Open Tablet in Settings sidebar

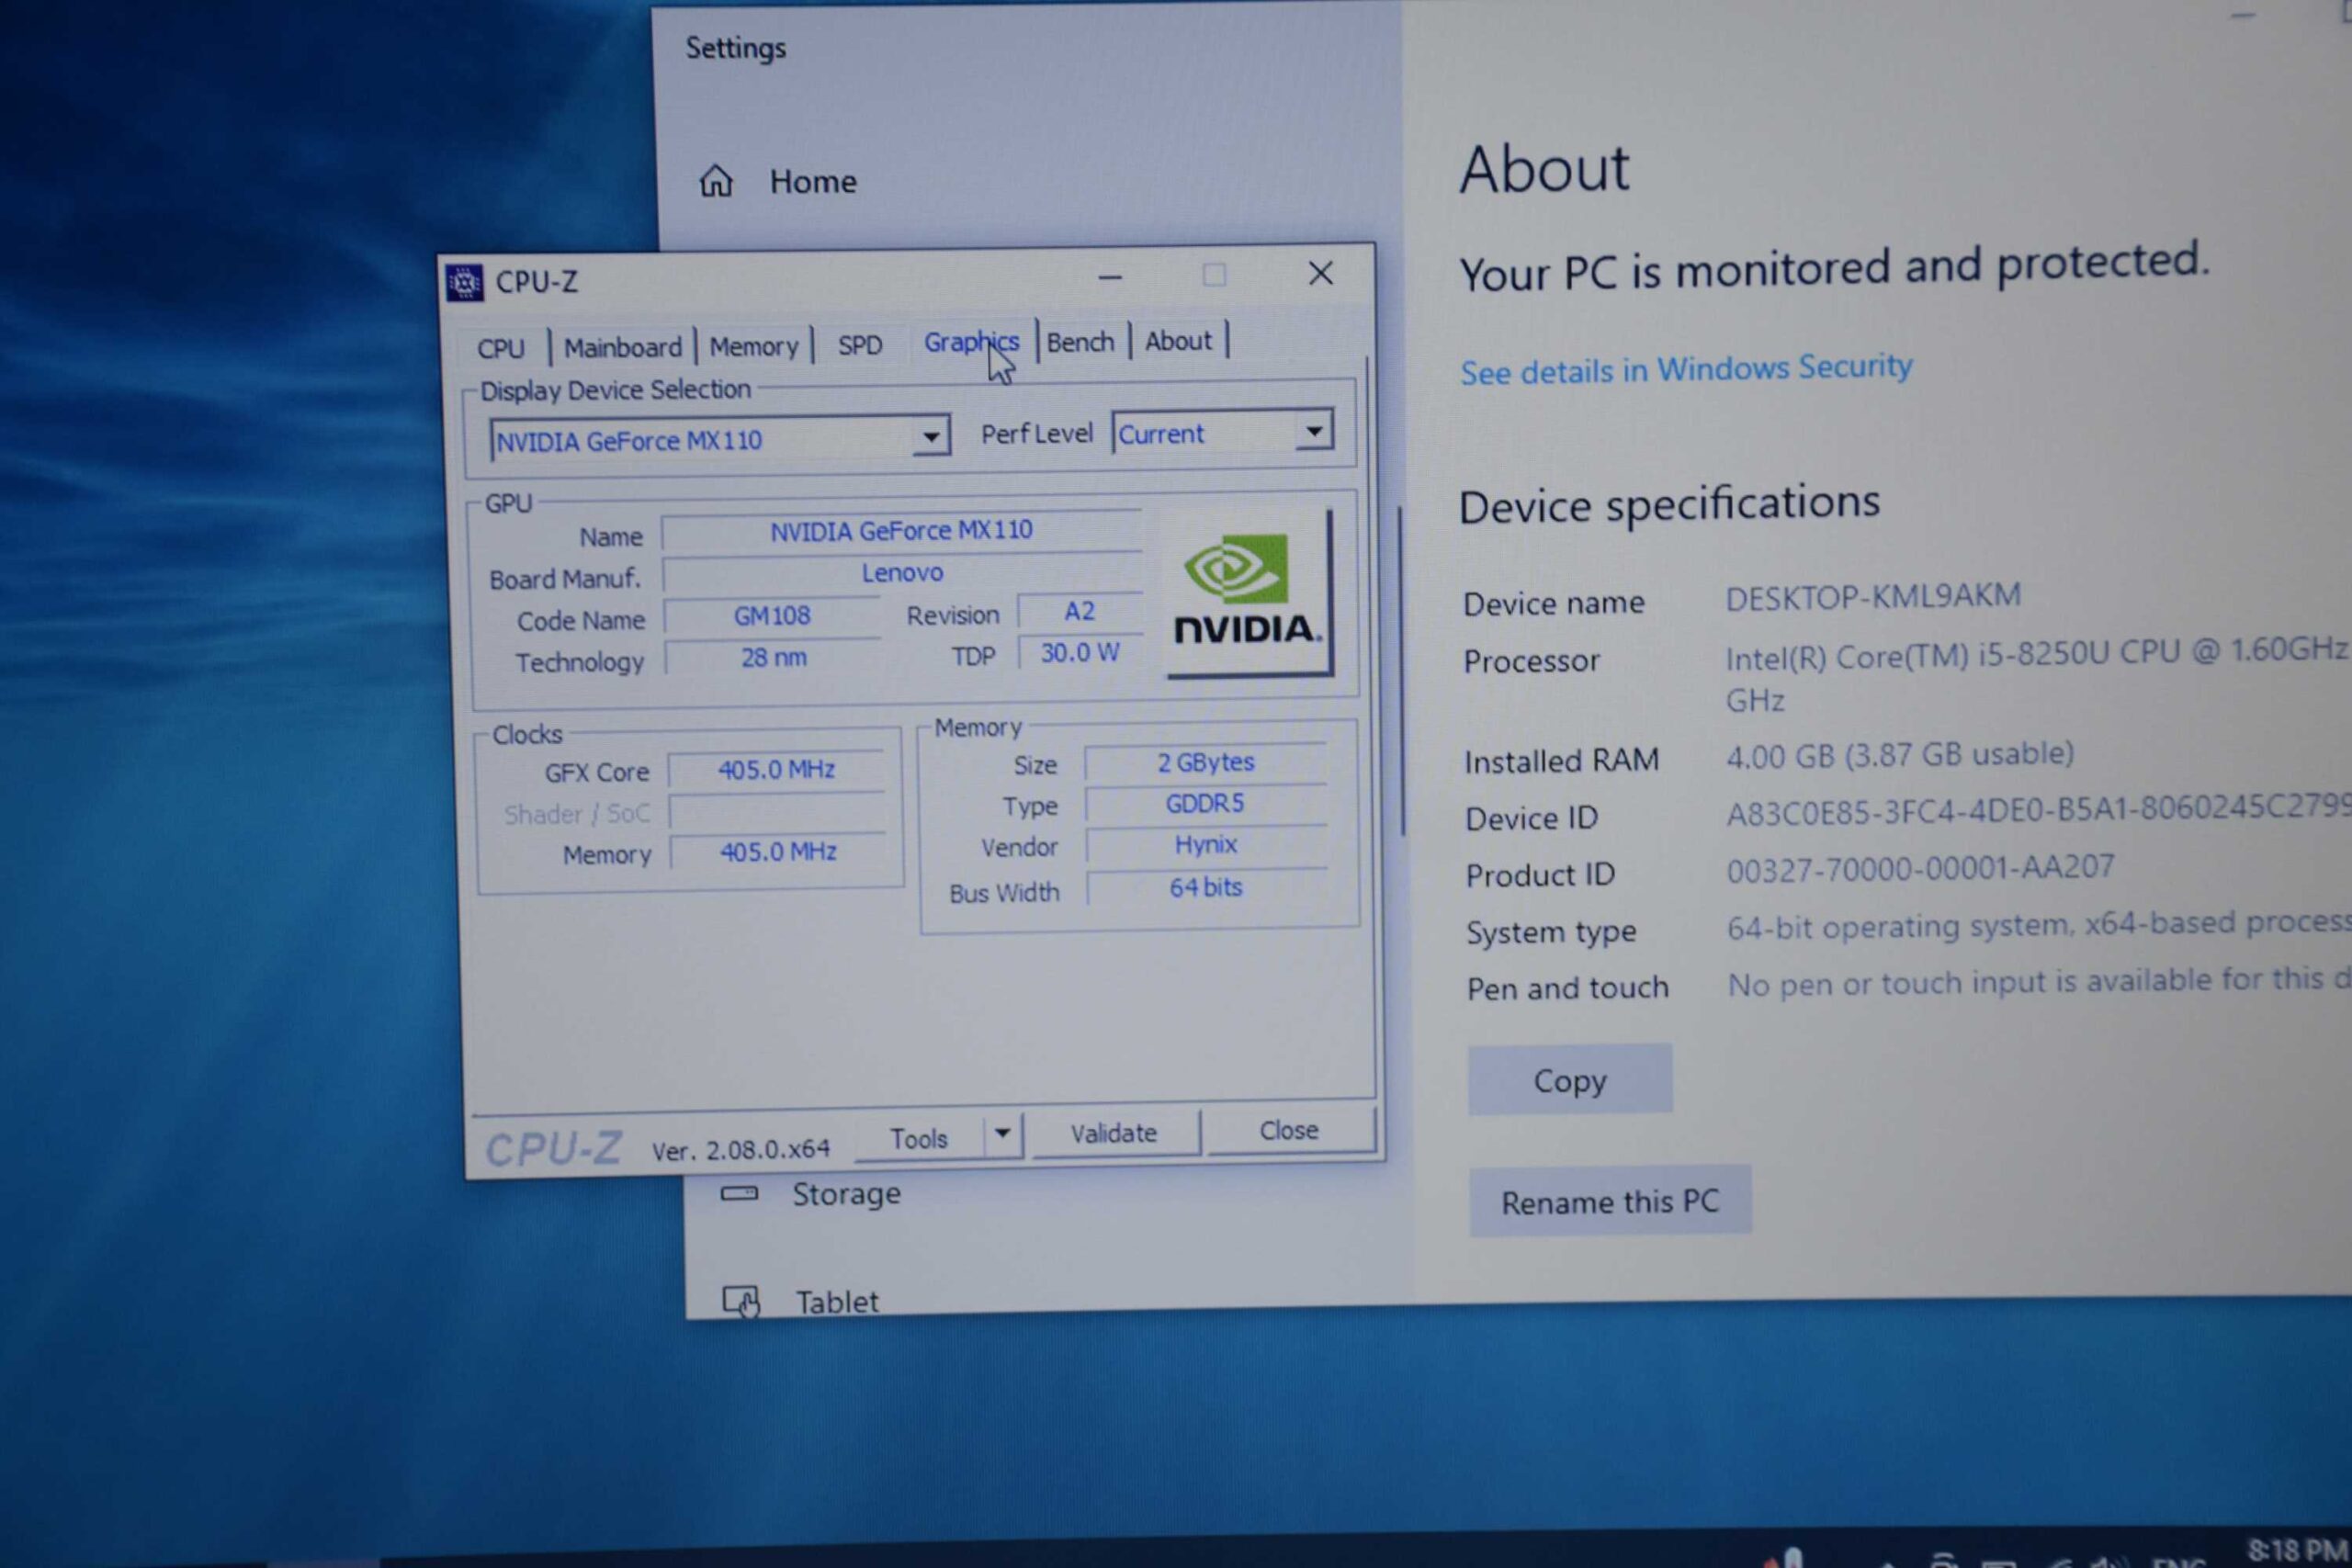836,1301
